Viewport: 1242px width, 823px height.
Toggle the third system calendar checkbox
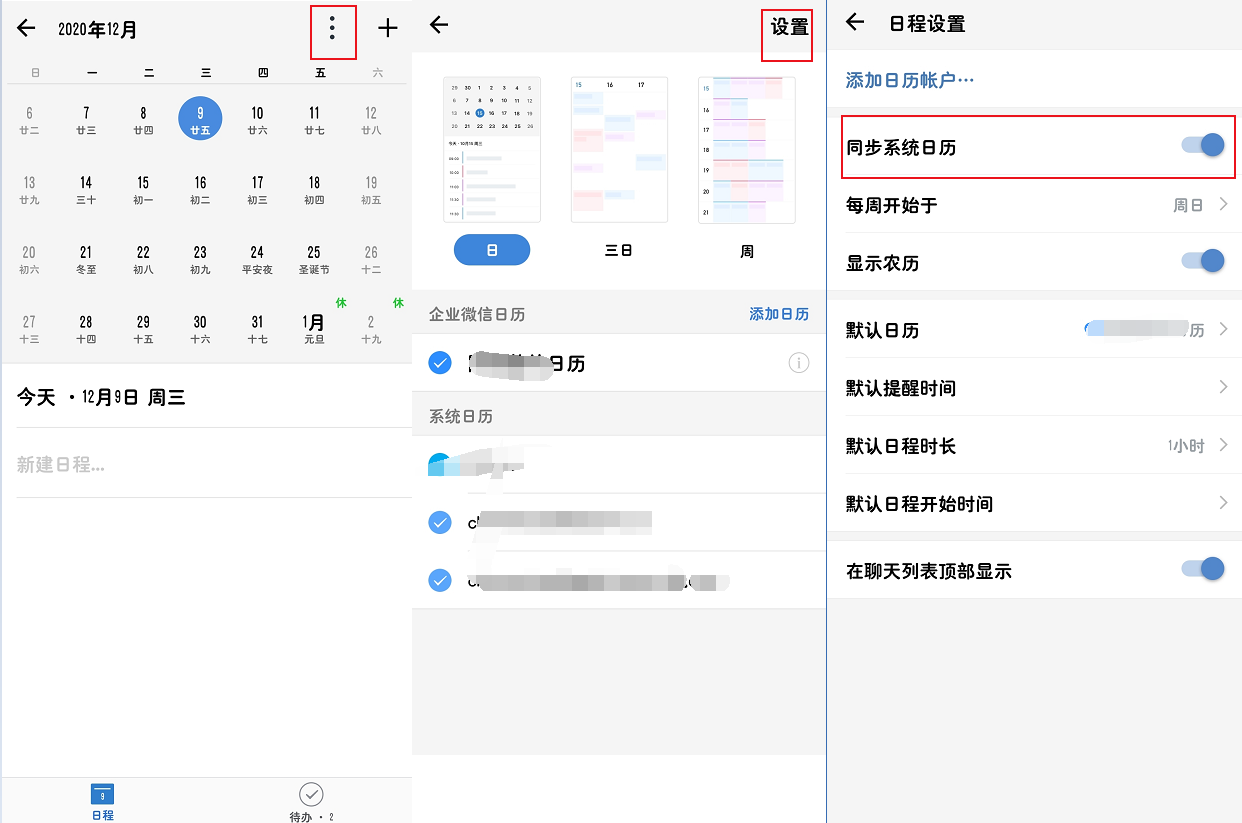(x=440, y=580)
